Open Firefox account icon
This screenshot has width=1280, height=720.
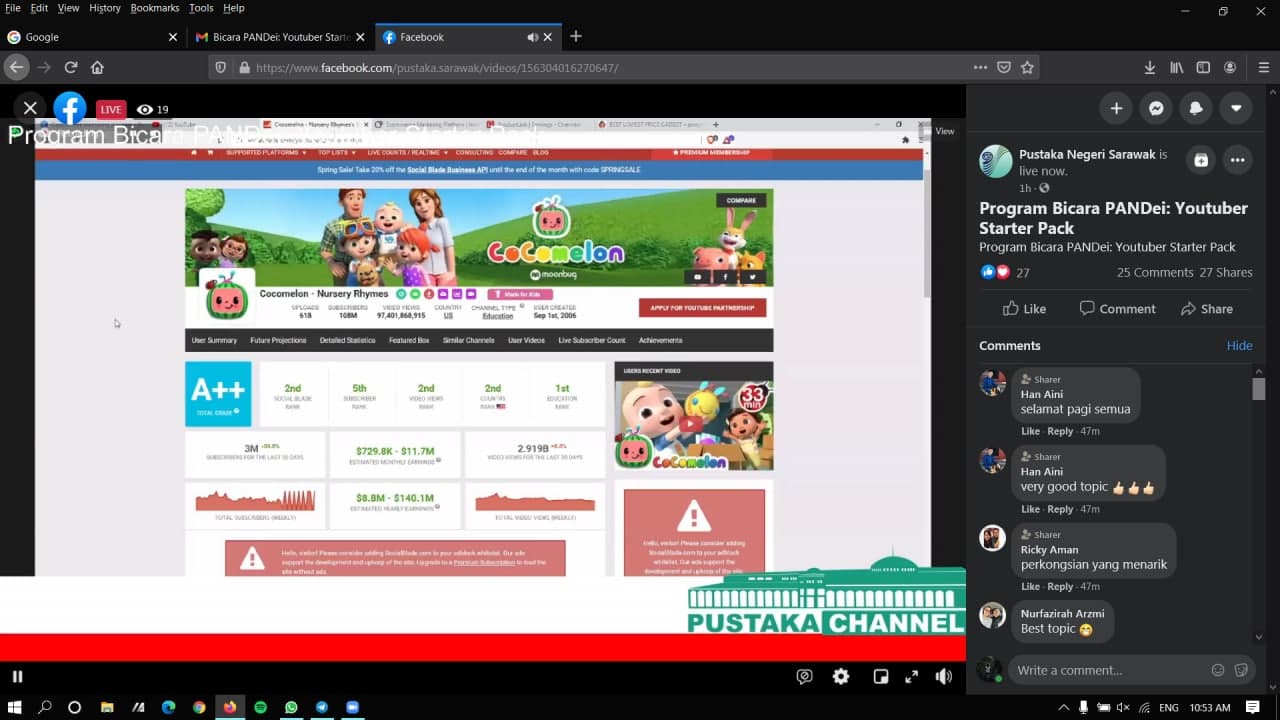(x=1230, y=67)
